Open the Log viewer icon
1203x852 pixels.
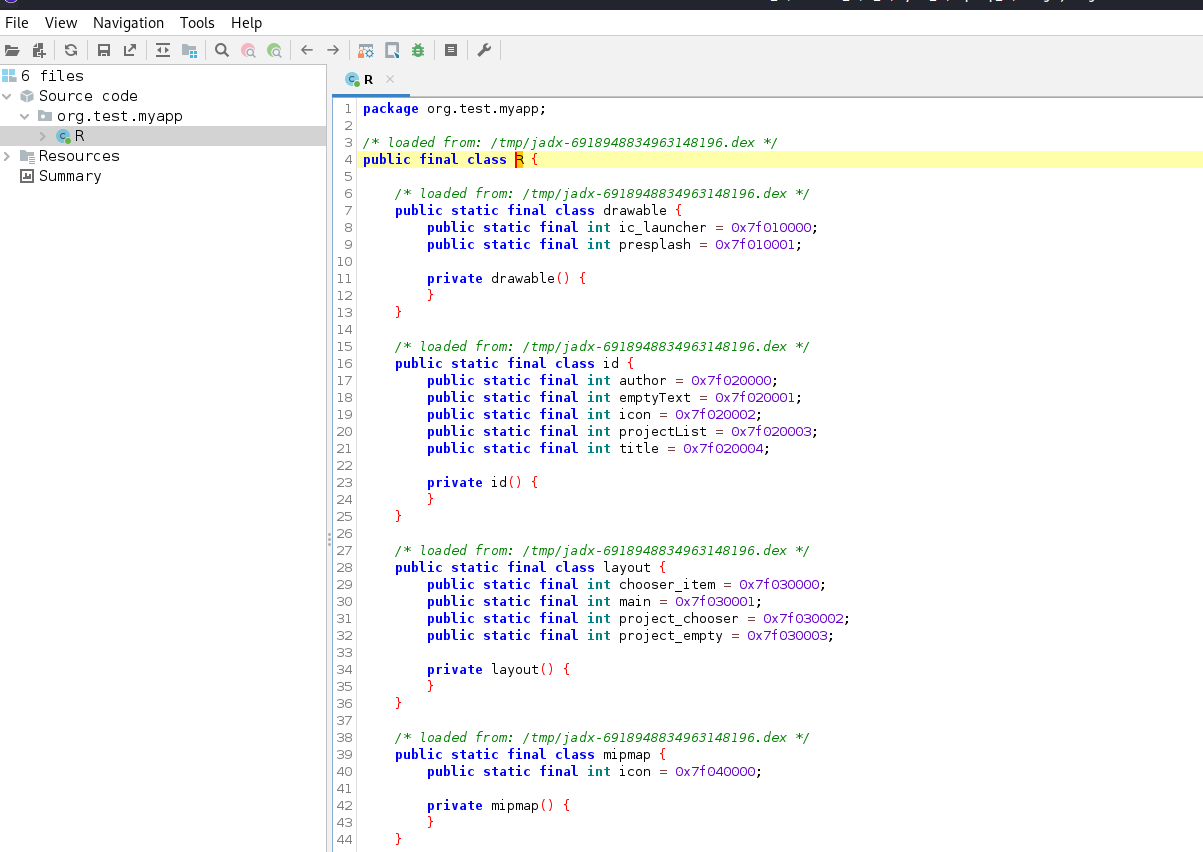pyautogui.click(x=451, y=50)
